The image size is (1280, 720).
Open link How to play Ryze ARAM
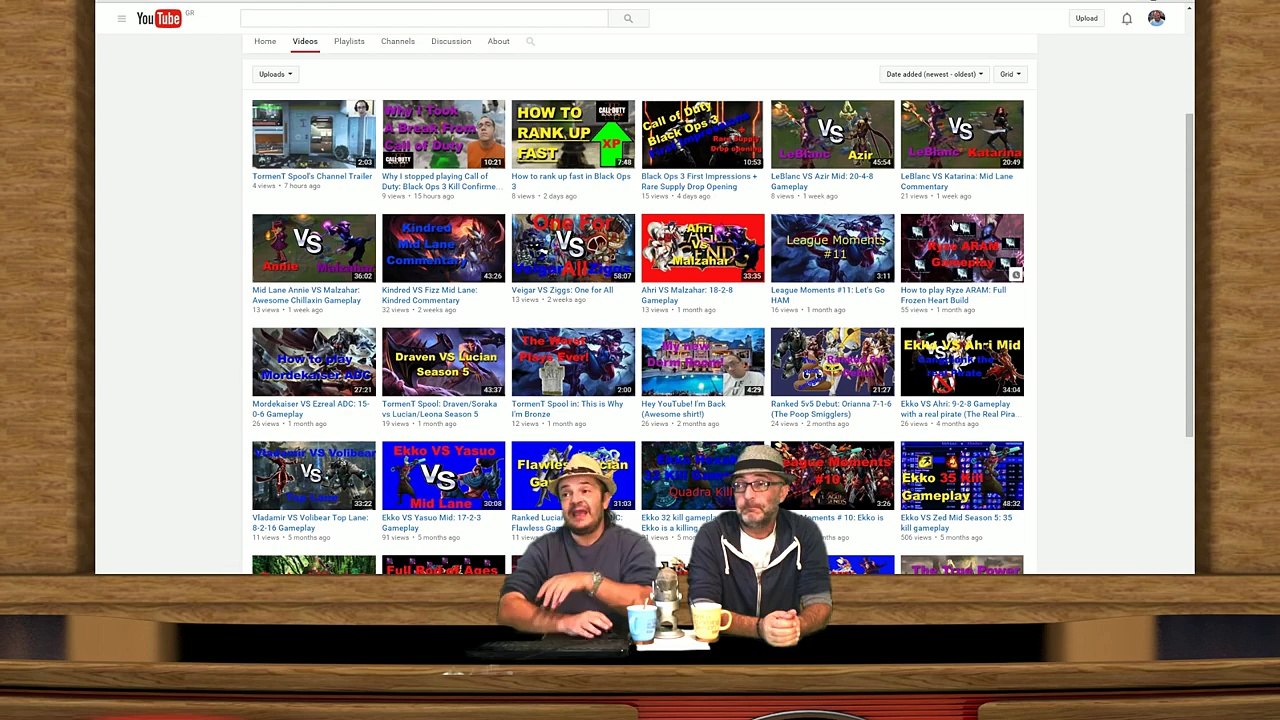pyautogui.click(x=954, y=296)
